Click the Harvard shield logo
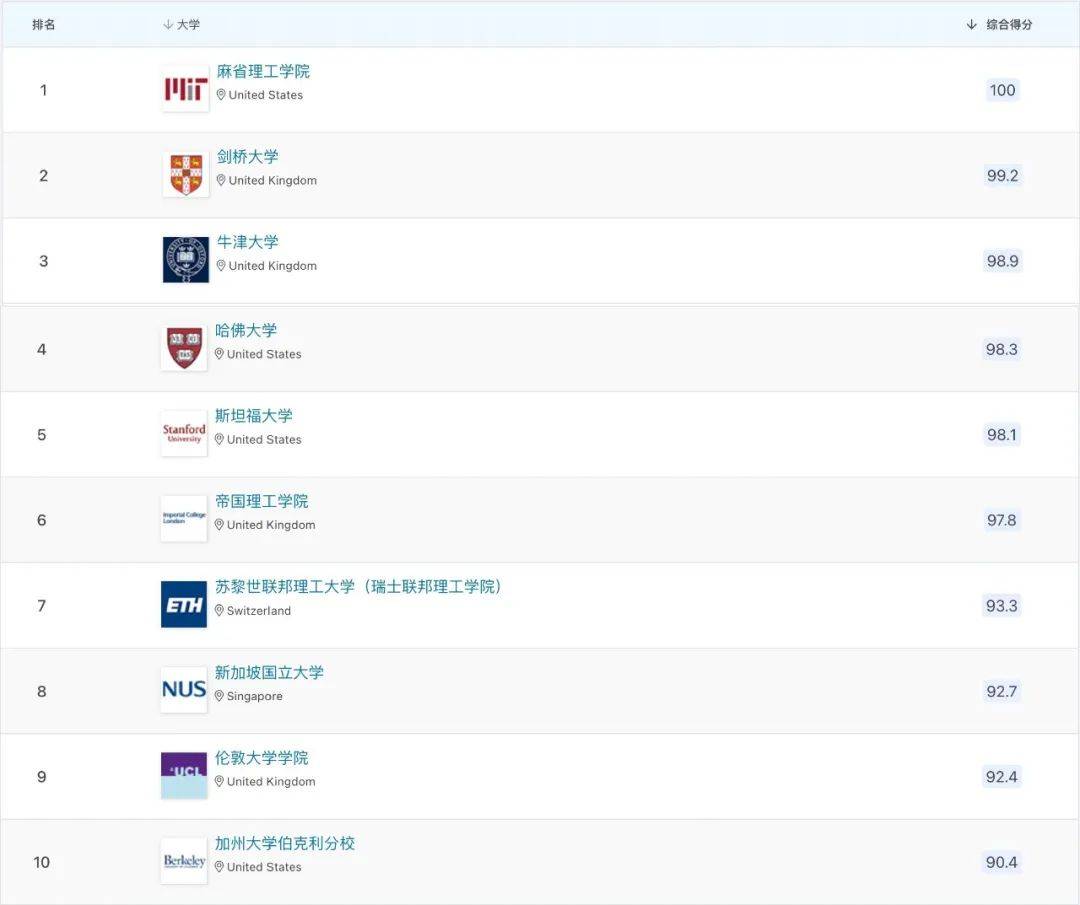 click(x=184, y=348)
